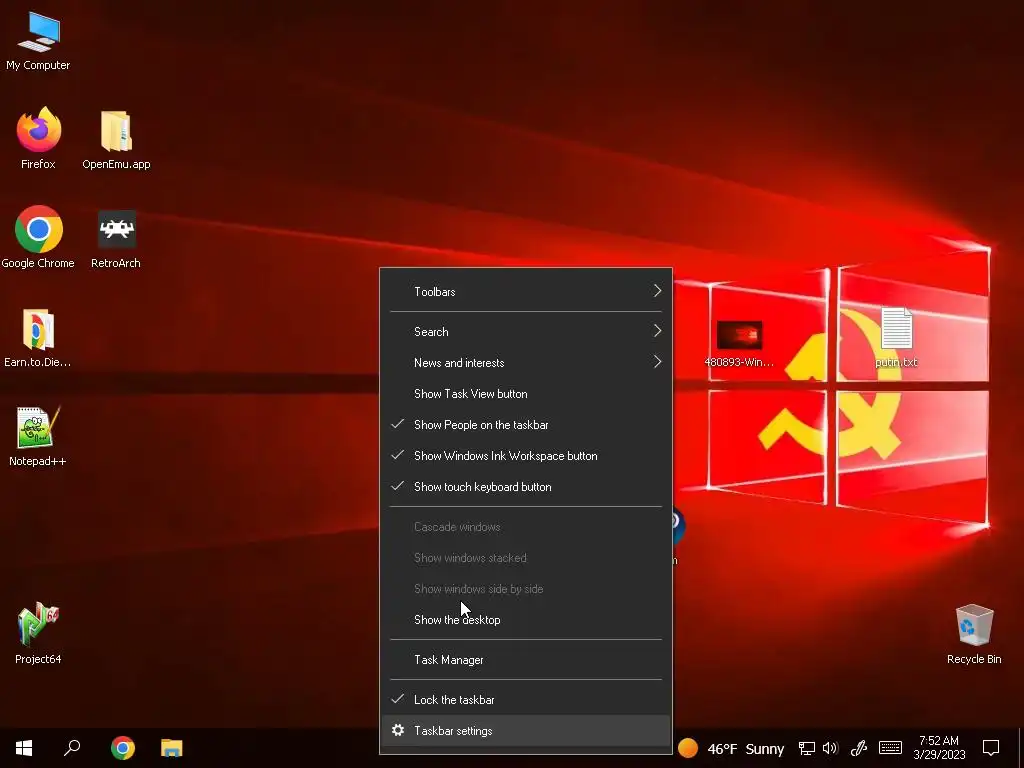Click the Show desktop sliver at taskbar end
This screenshot has height=768, width=1024.
[x=1021, y=748]
